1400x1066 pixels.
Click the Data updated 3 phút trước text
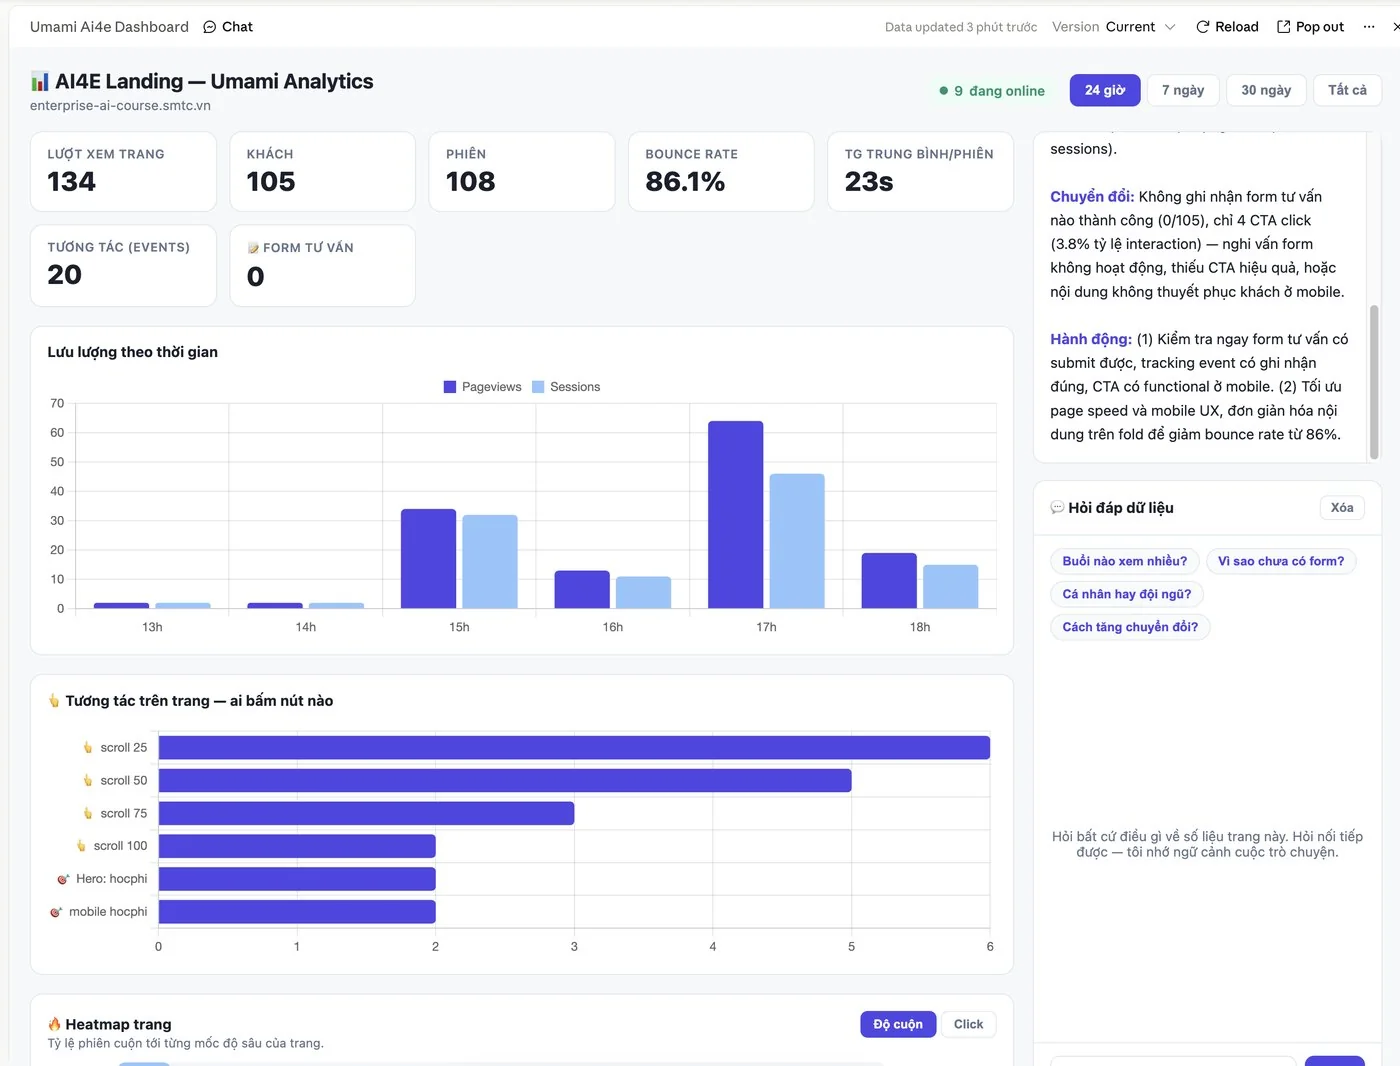point(961,27)
